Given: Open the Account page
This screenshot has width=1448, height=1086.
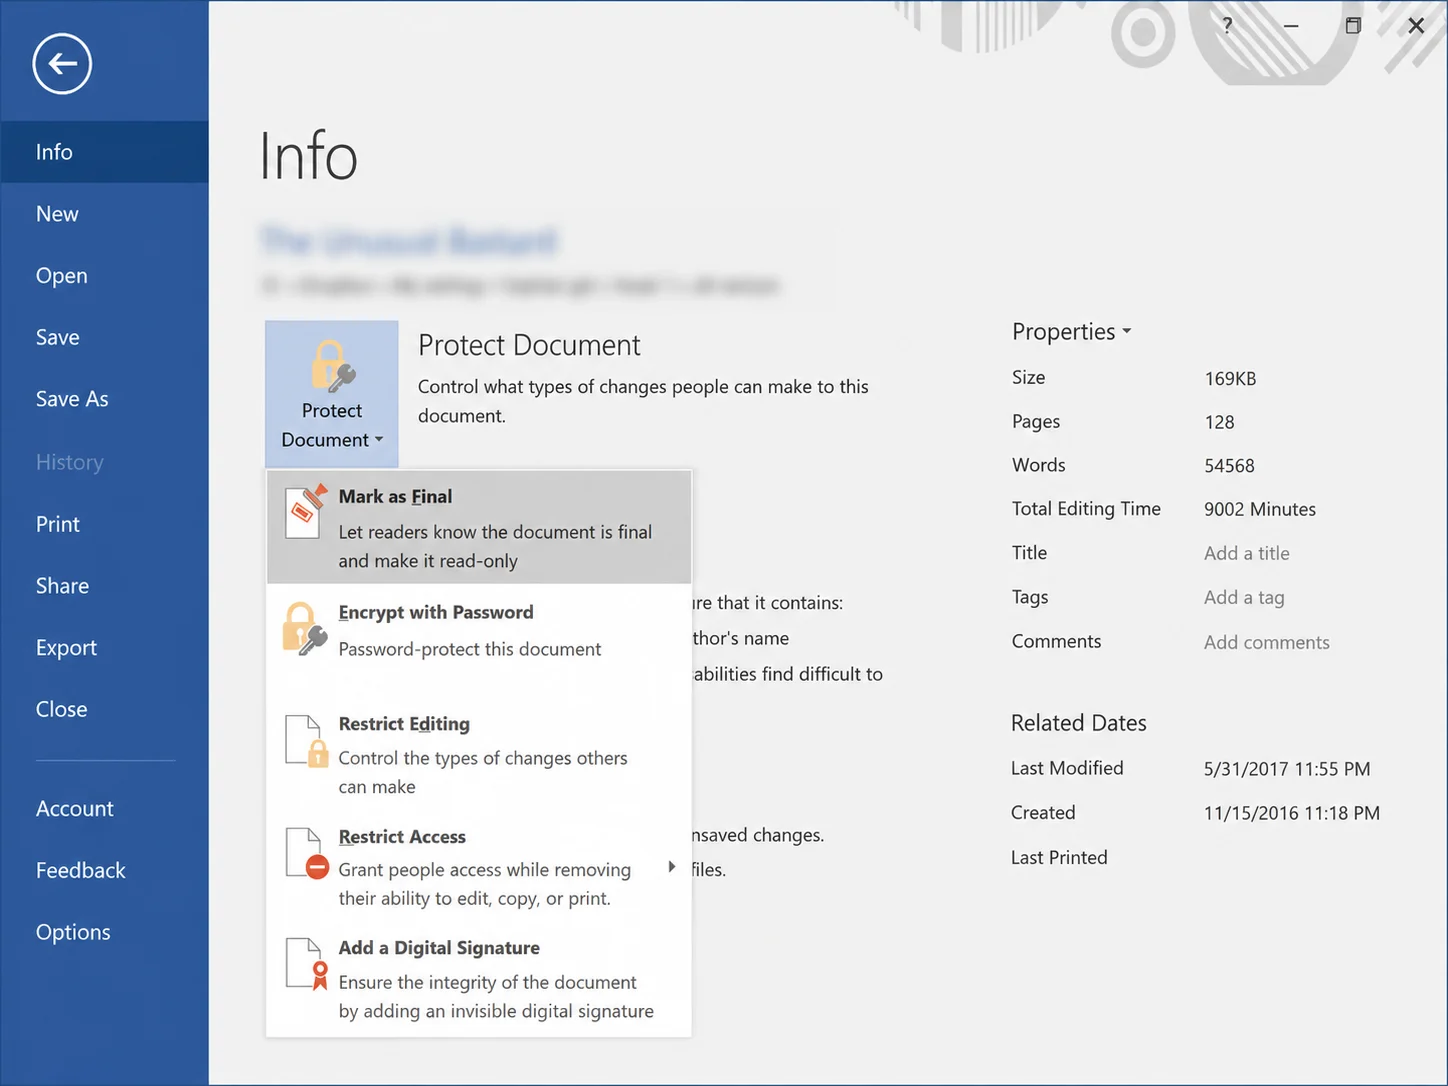Looking at the screenshot, I should tap(75, 809).
